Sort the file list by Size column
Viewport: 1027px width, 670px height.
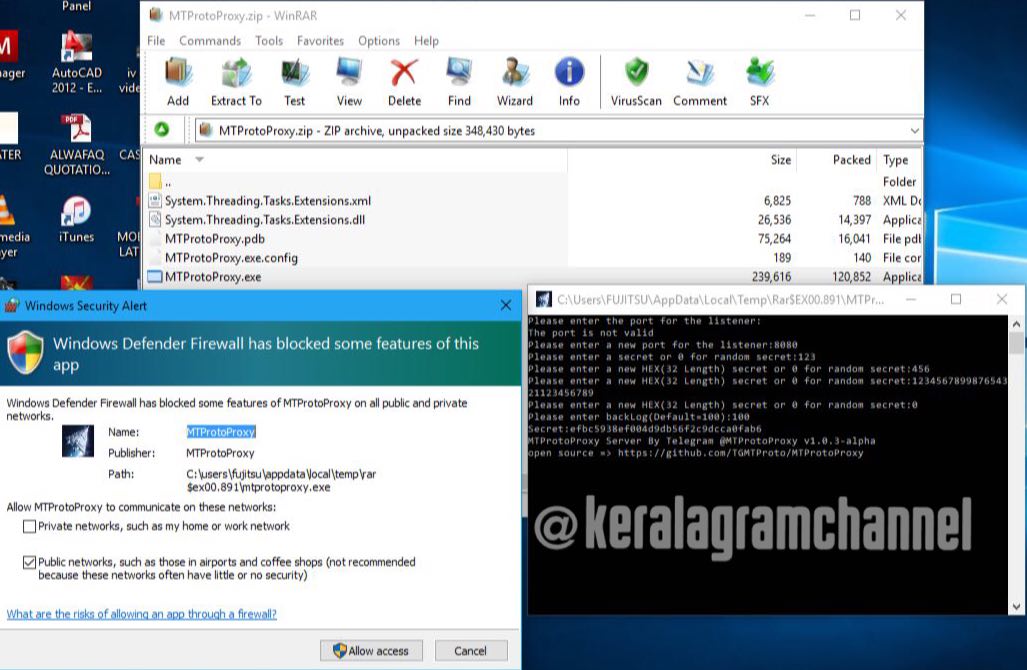(780, 160)
